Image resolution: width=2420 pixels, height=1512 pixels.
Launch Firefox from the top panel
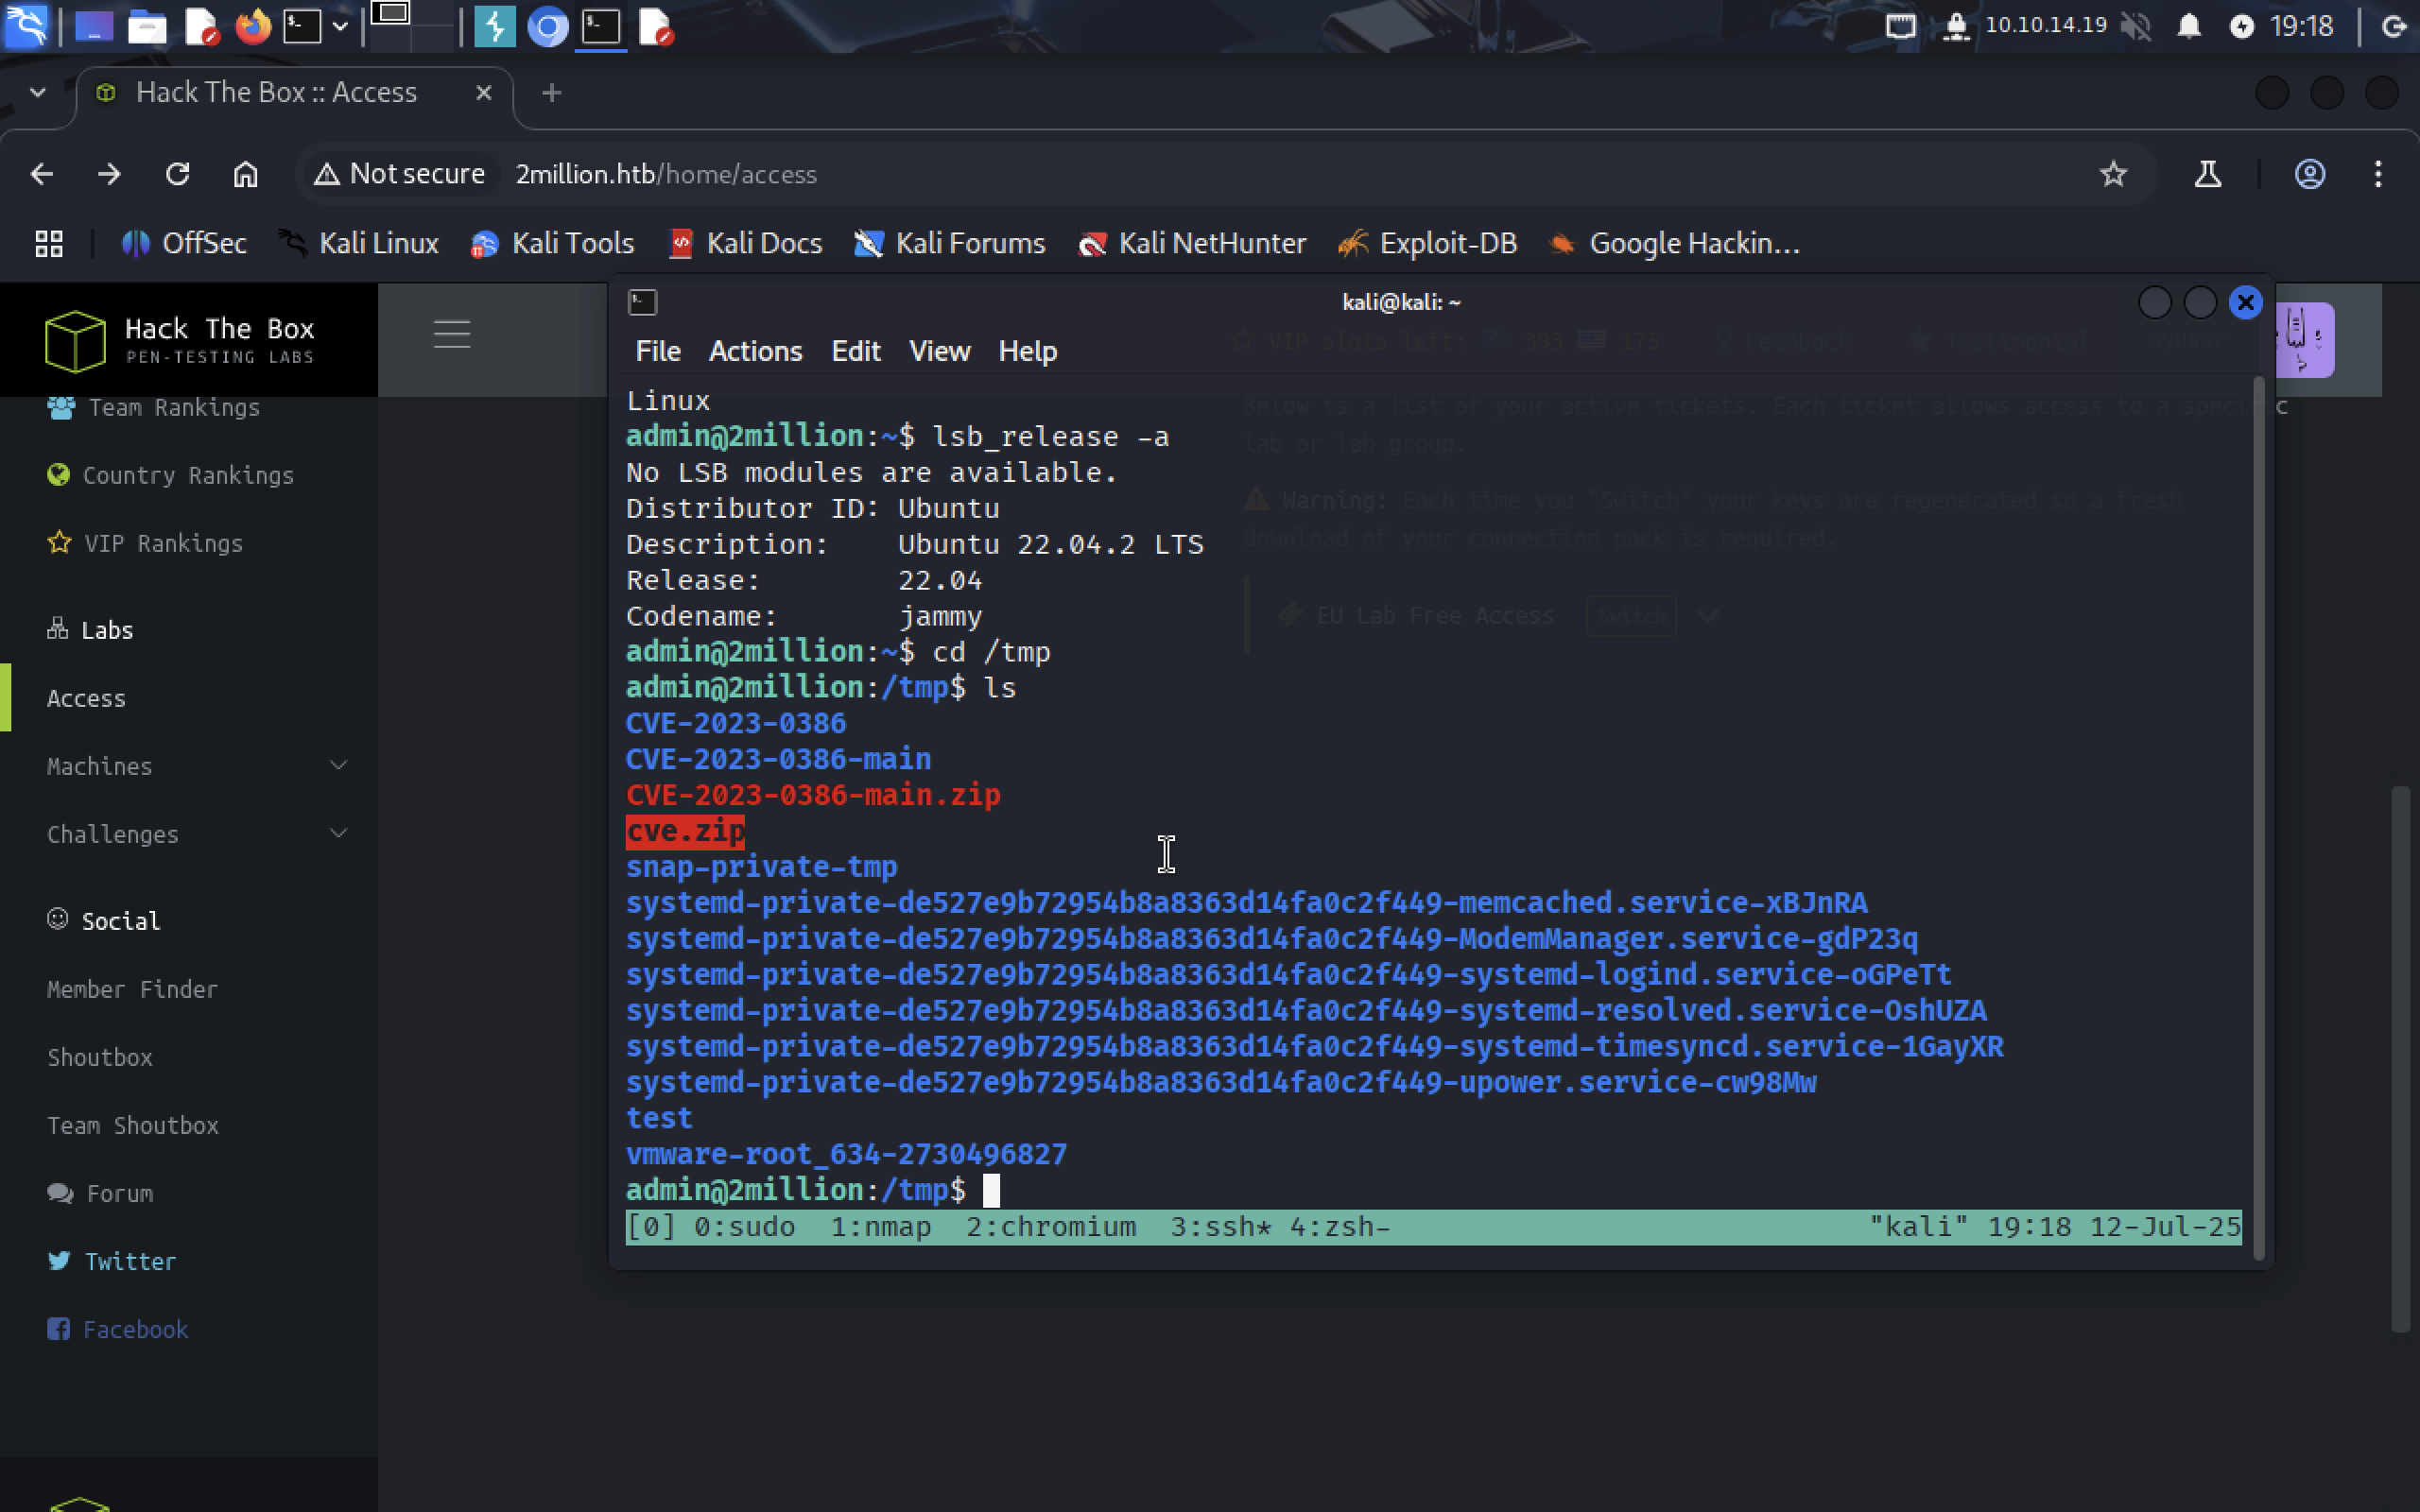click(253, 26)
